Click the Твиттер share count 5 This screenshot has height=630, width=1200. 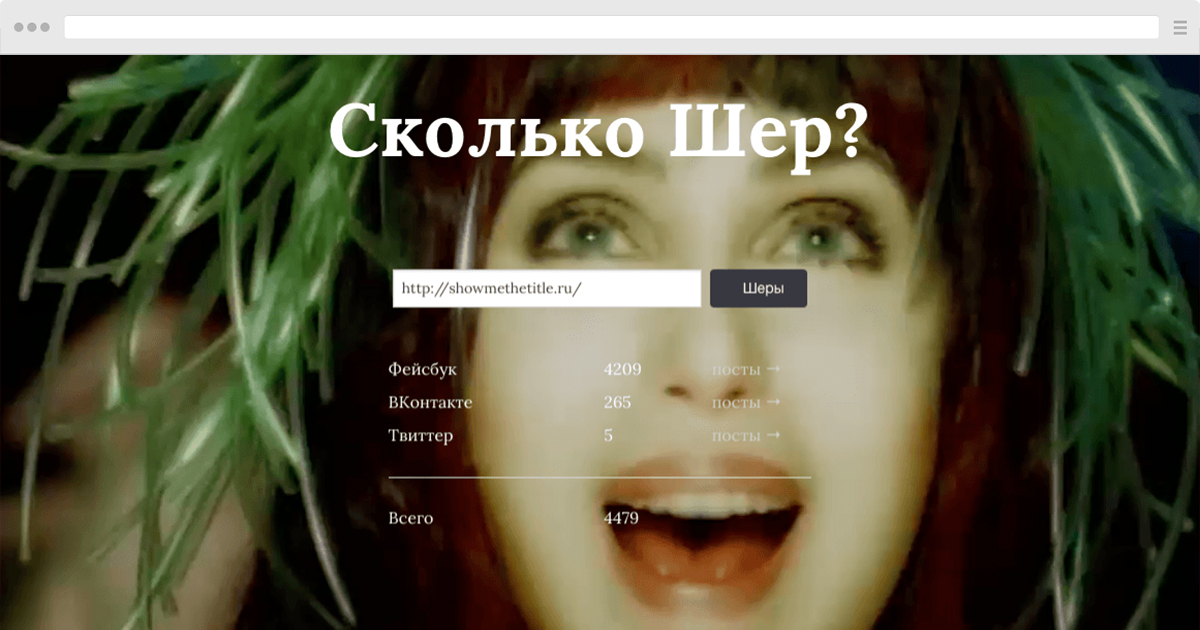pos(606,436)
